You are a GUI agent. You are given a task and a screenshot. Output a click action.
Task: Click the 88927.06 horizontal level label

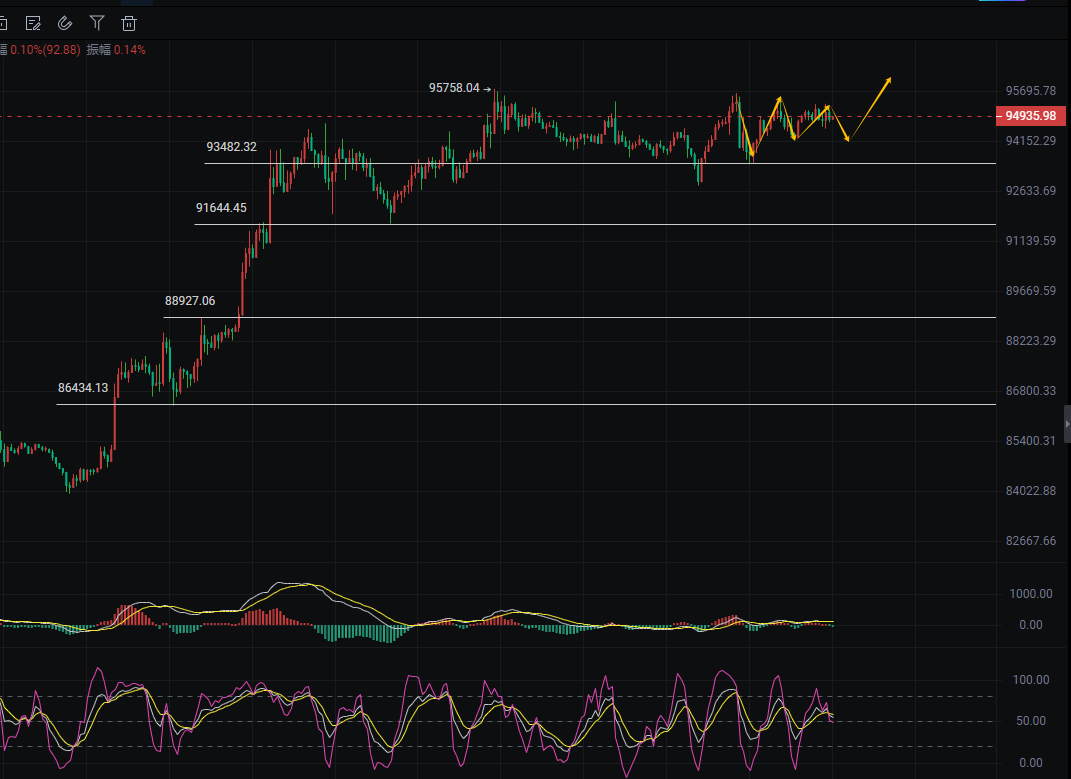190,300
